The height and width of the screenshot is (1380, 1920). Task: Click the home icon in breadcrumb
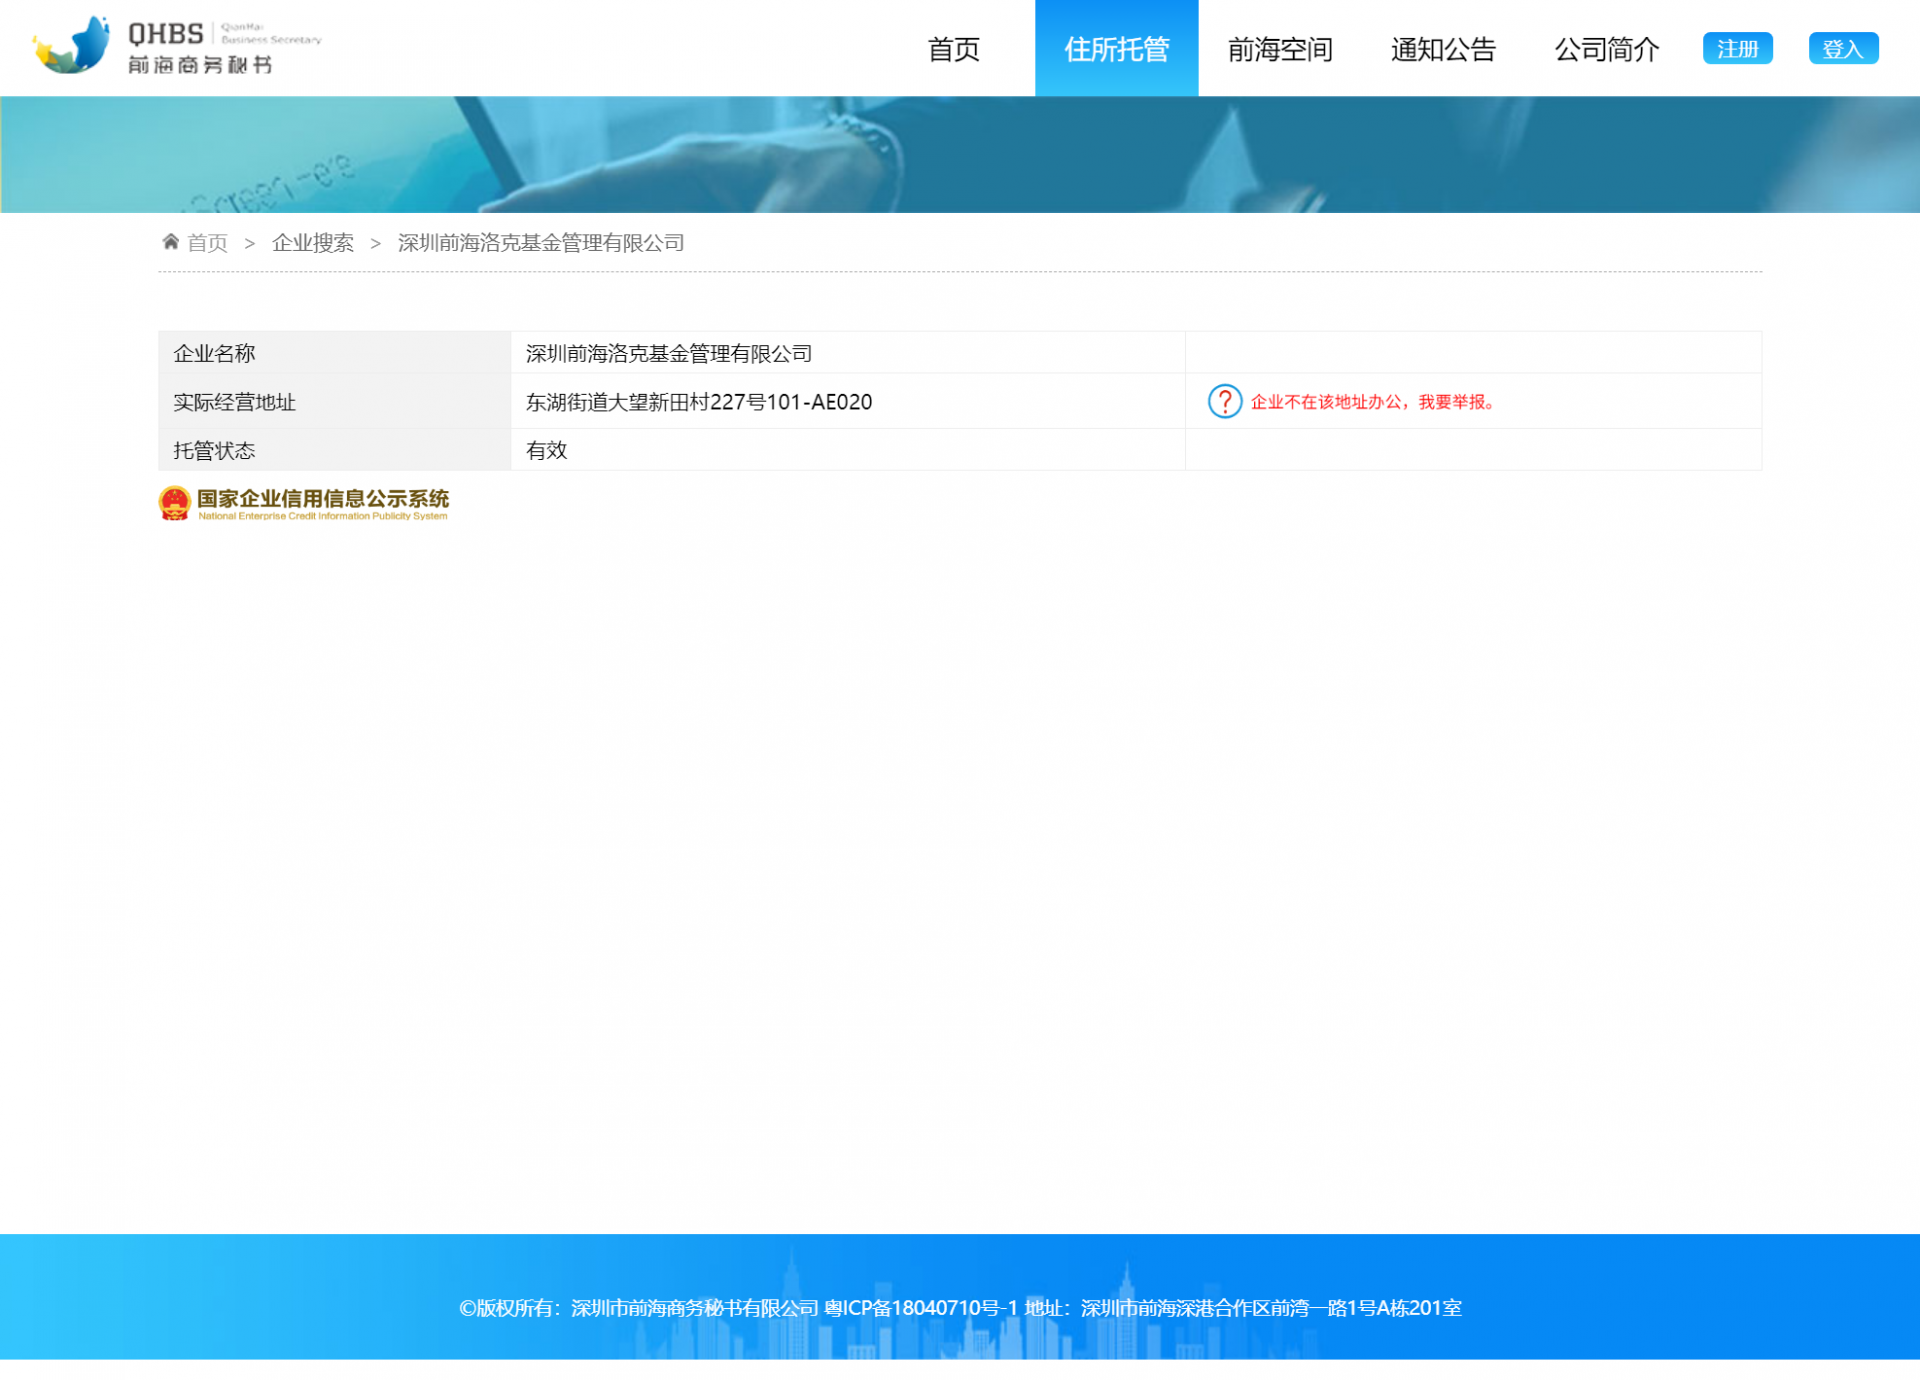coord(171,242)
